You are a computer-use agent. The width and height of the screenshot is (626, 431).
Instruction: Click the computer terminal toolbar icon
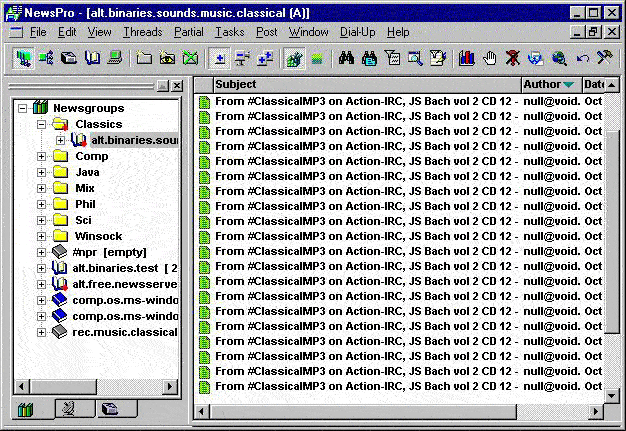(x=115, y=59)
